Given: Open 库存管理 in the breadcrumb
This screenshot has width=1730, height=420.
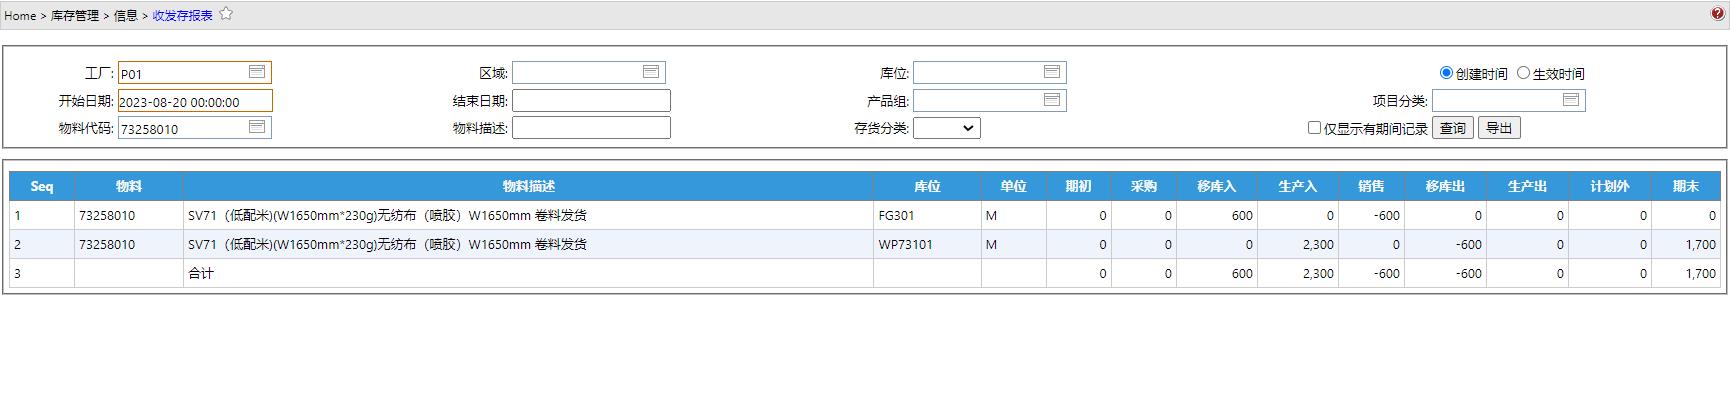Looking at the screenshot, I should [75, 16].
